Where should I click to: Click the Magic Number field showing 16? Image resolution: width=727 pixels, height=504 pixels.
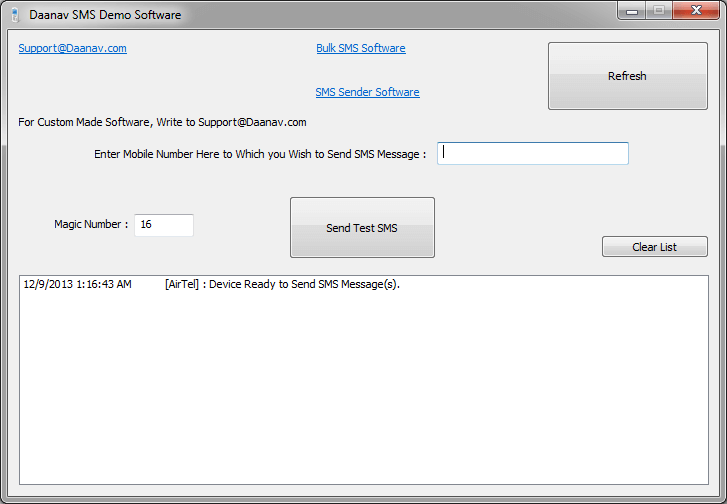pos(164,225)
